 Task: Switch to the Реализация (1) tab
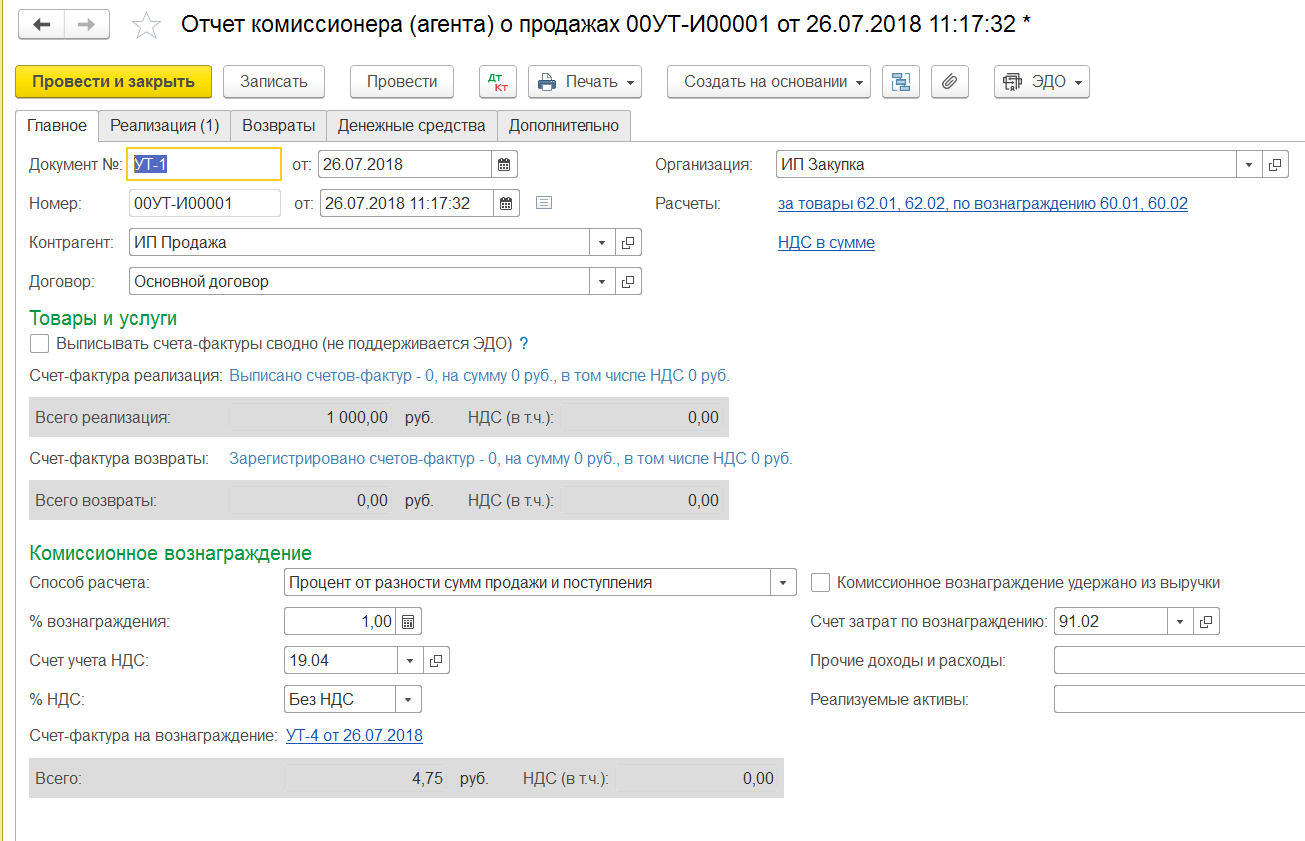point(164,126)
